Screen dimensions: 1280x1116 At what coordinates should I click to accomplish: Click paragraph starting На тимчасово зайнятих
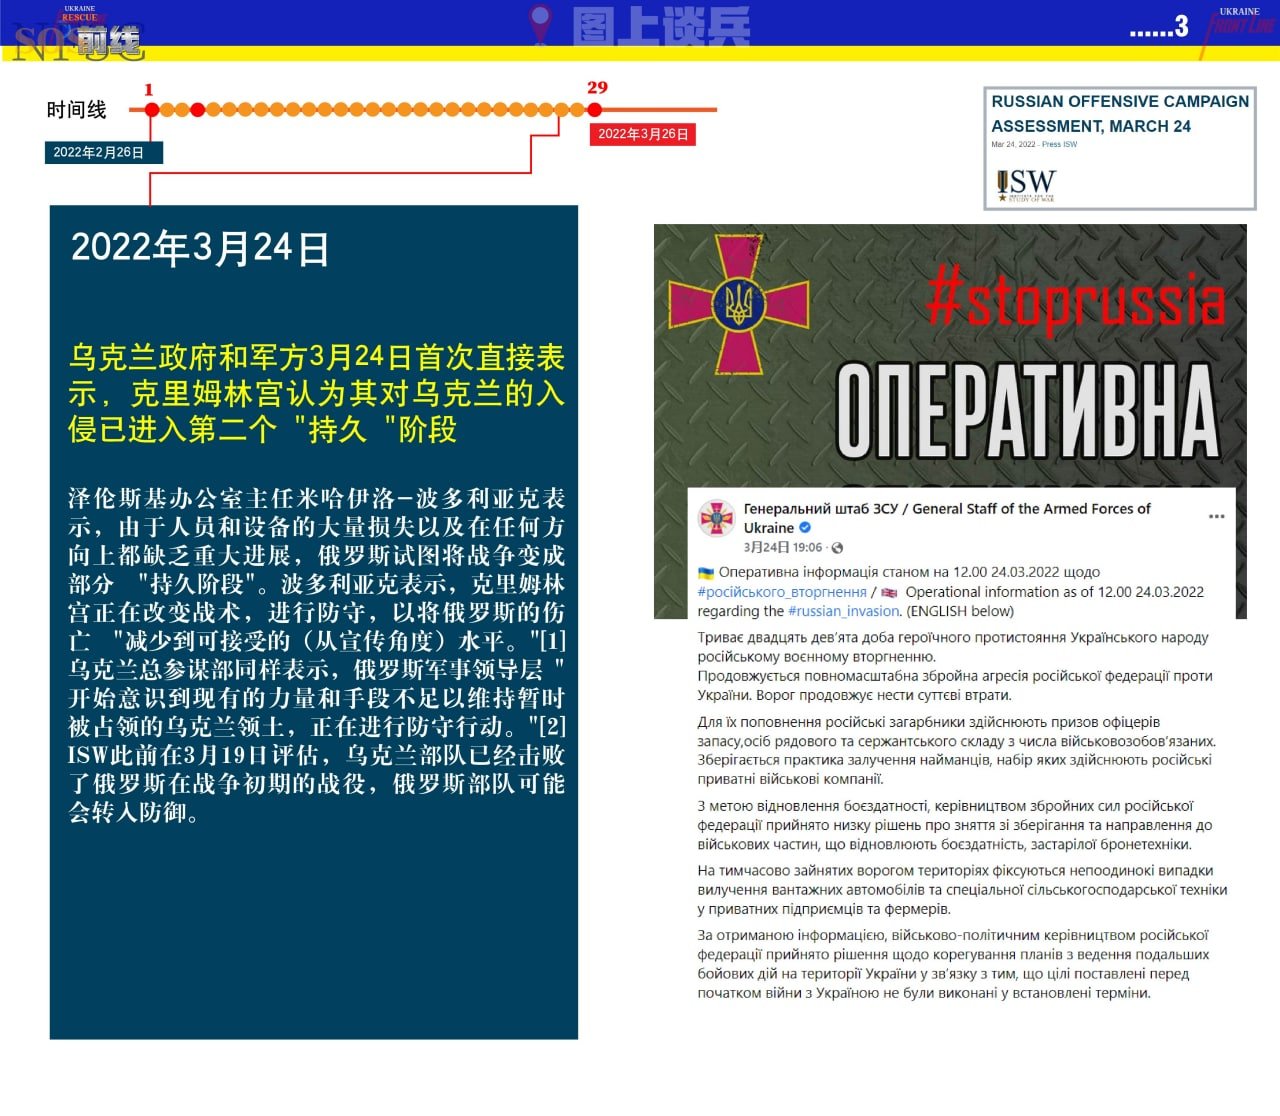962,890
